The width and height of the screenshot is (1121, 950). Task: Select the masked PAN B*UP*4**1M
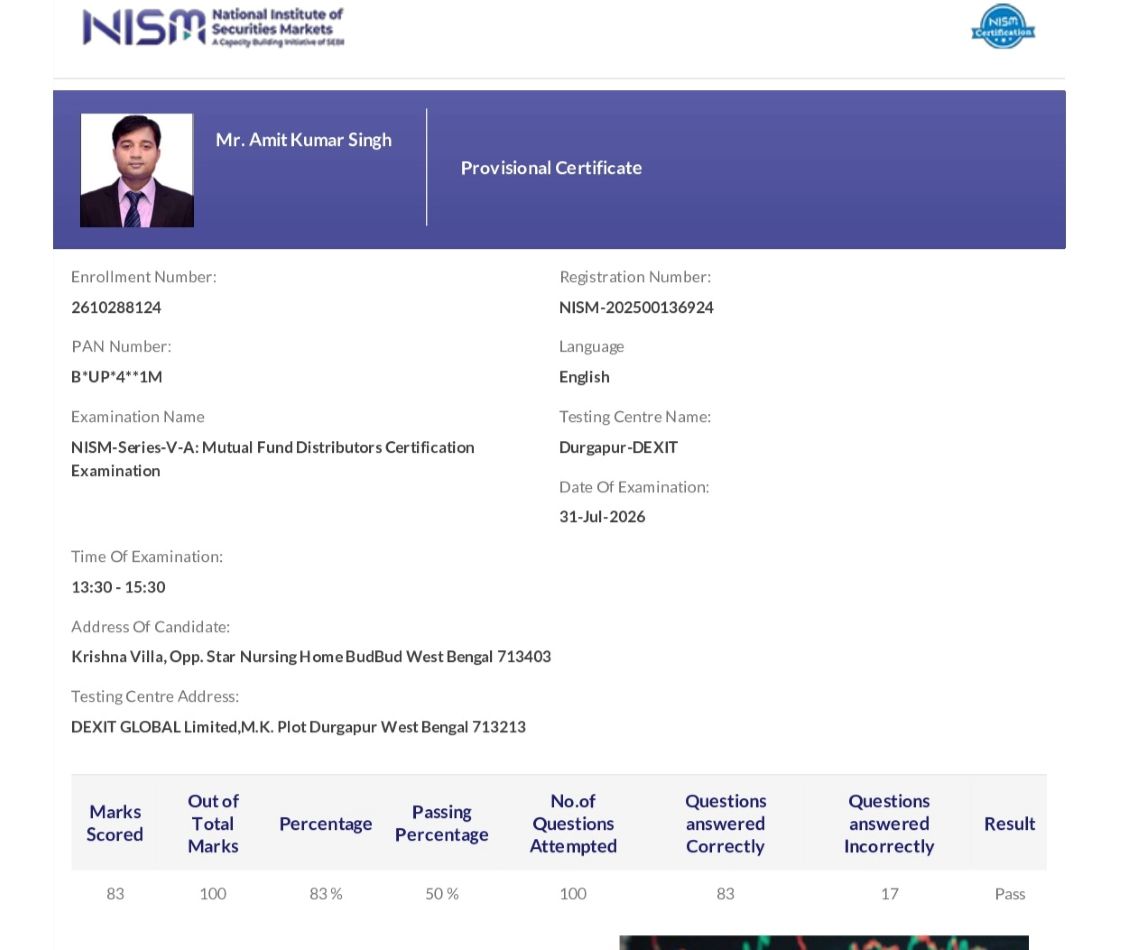pos(117,377)
